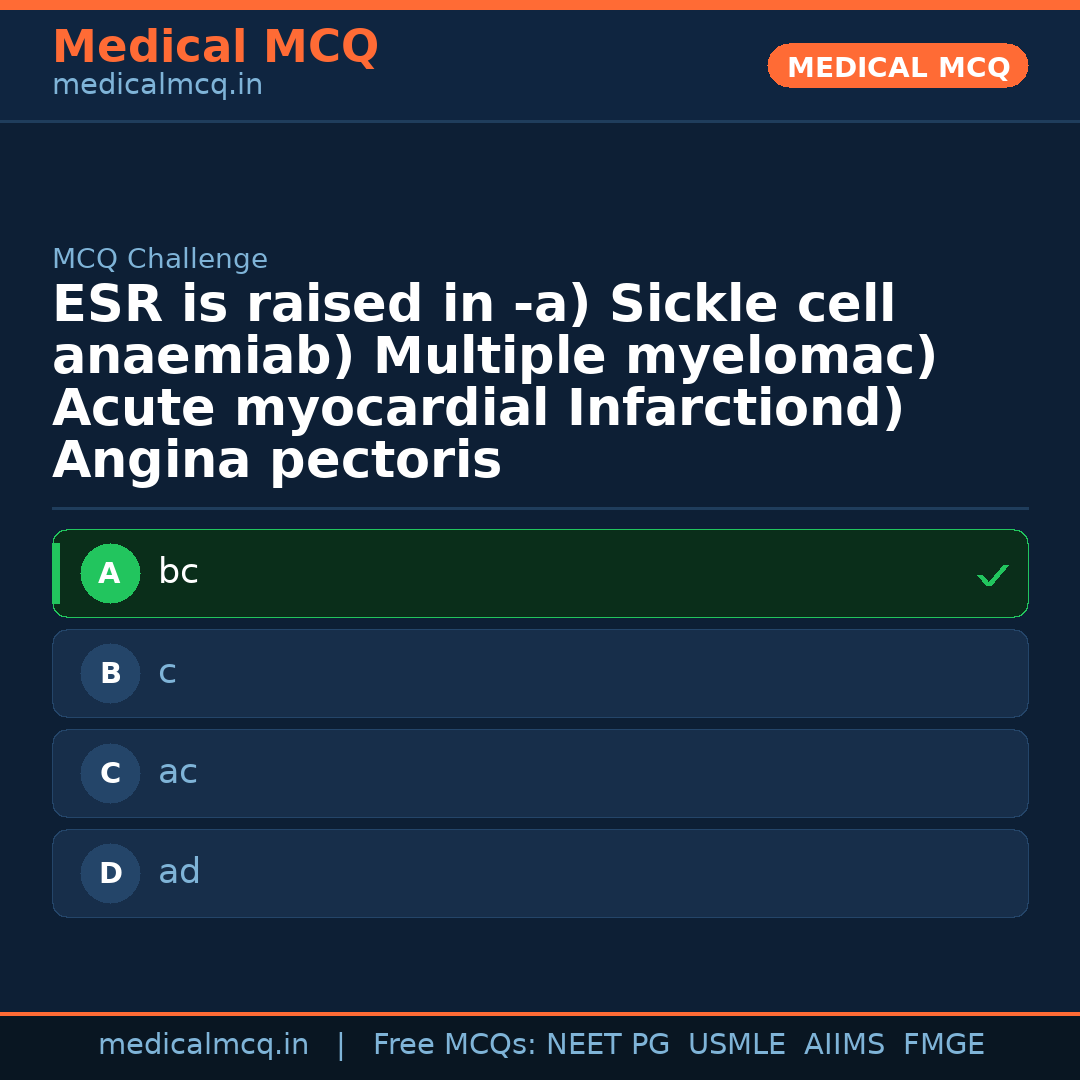Click the orange MEDICAL MCQ badge

point(897,66)
